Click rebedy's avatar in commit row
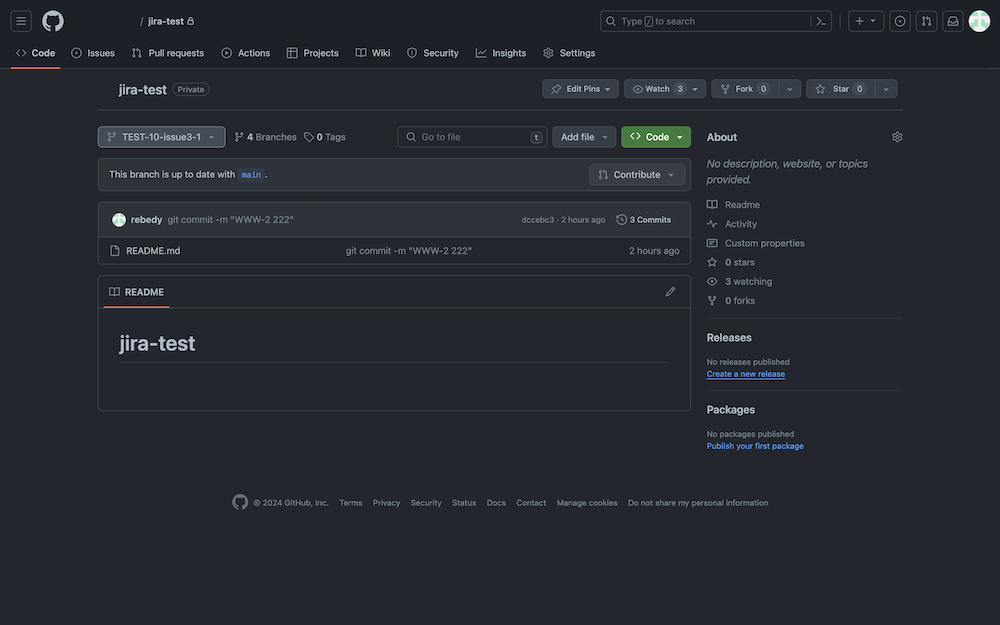Viewport: 1000px width, 625px height. click(x=119, y=219)
